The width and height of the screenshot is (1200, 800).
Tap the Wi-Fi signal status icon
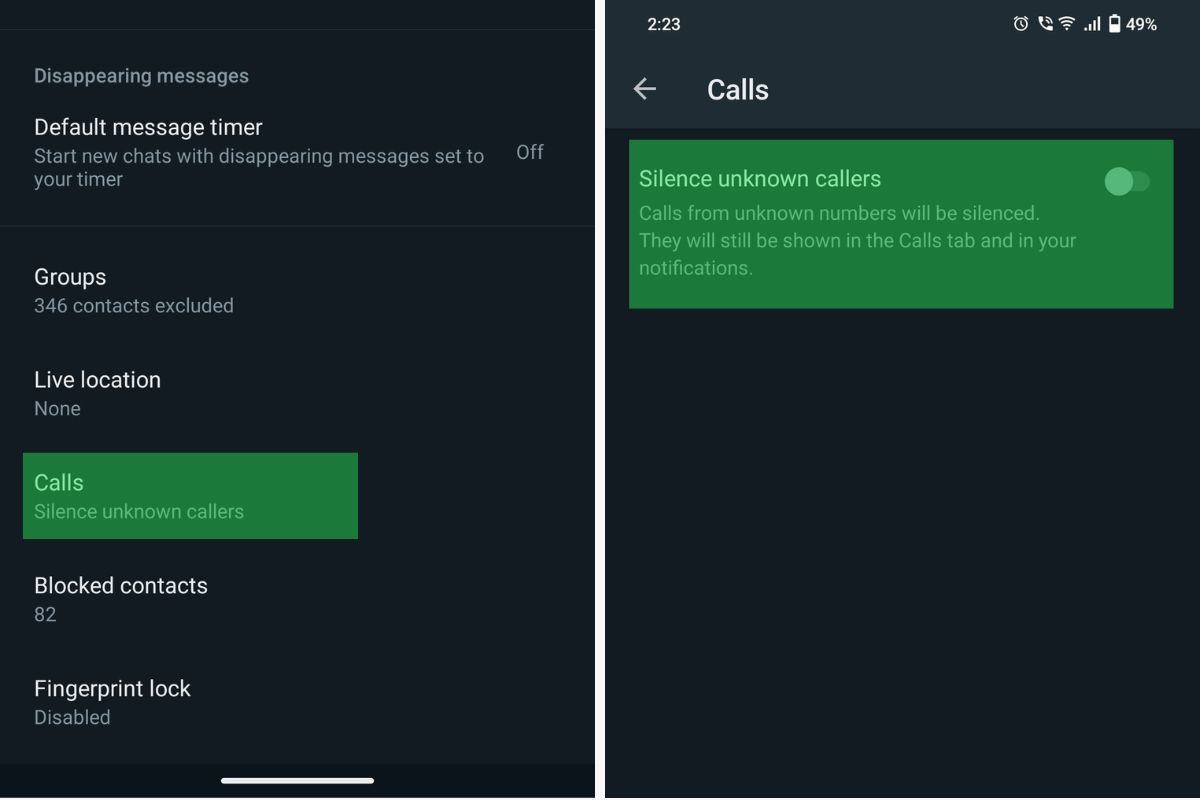[1067, 24]
